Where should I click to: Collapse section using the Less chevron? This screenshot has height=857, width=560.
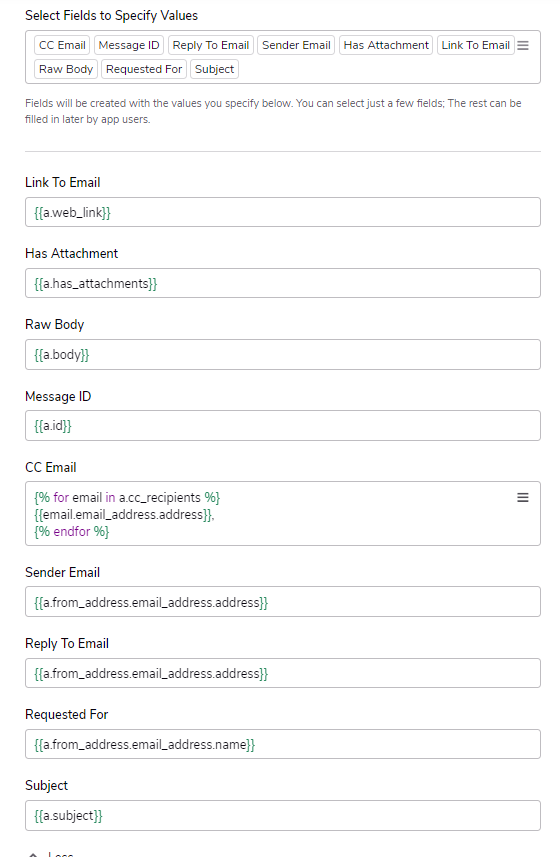point(33,854)
